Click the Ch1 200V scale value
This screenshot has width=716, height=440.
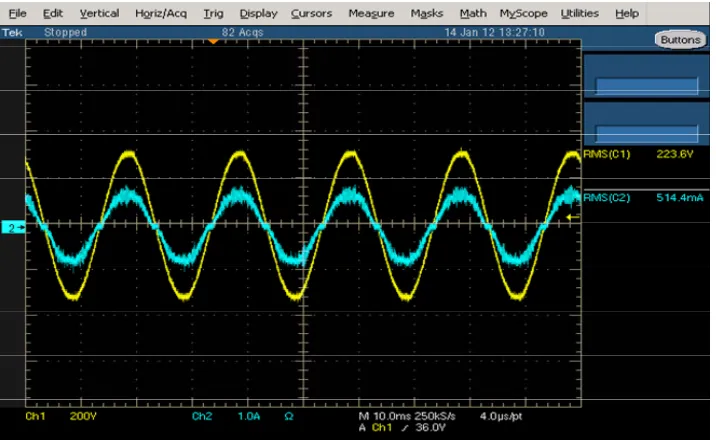coord(83,416)
